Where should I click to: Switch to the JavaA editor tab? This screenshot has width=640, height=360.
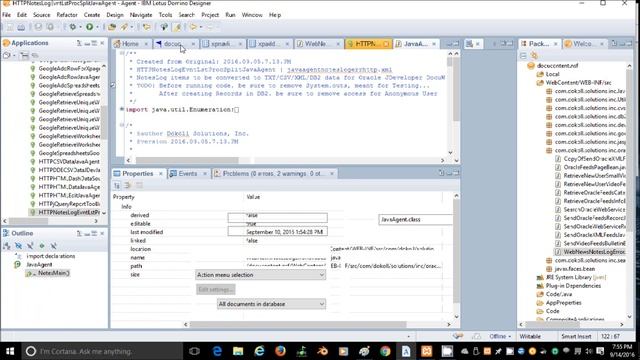pyautogui.click(x=416, y=44)
